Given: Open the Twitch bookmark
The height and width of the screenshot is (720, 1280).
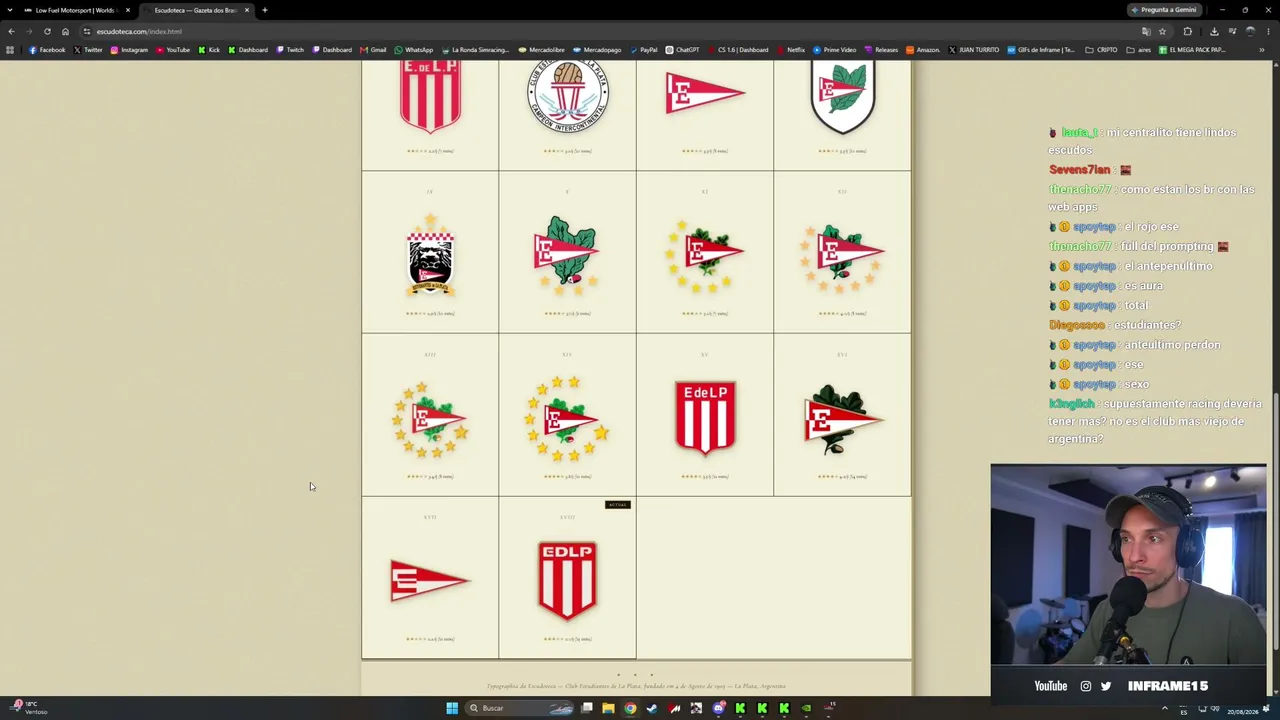Looking at the screenshot, I should pyautogui.click(x=290, y=50).
